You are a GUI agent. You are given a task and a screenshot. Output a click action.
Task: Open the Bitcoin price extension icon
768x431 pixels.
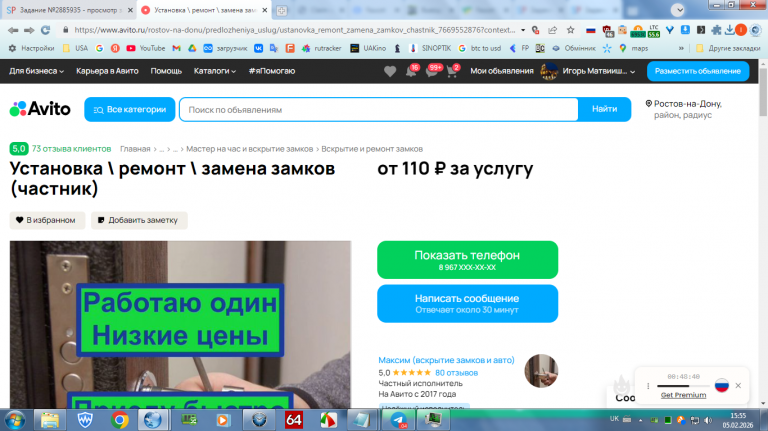point(638,31)
